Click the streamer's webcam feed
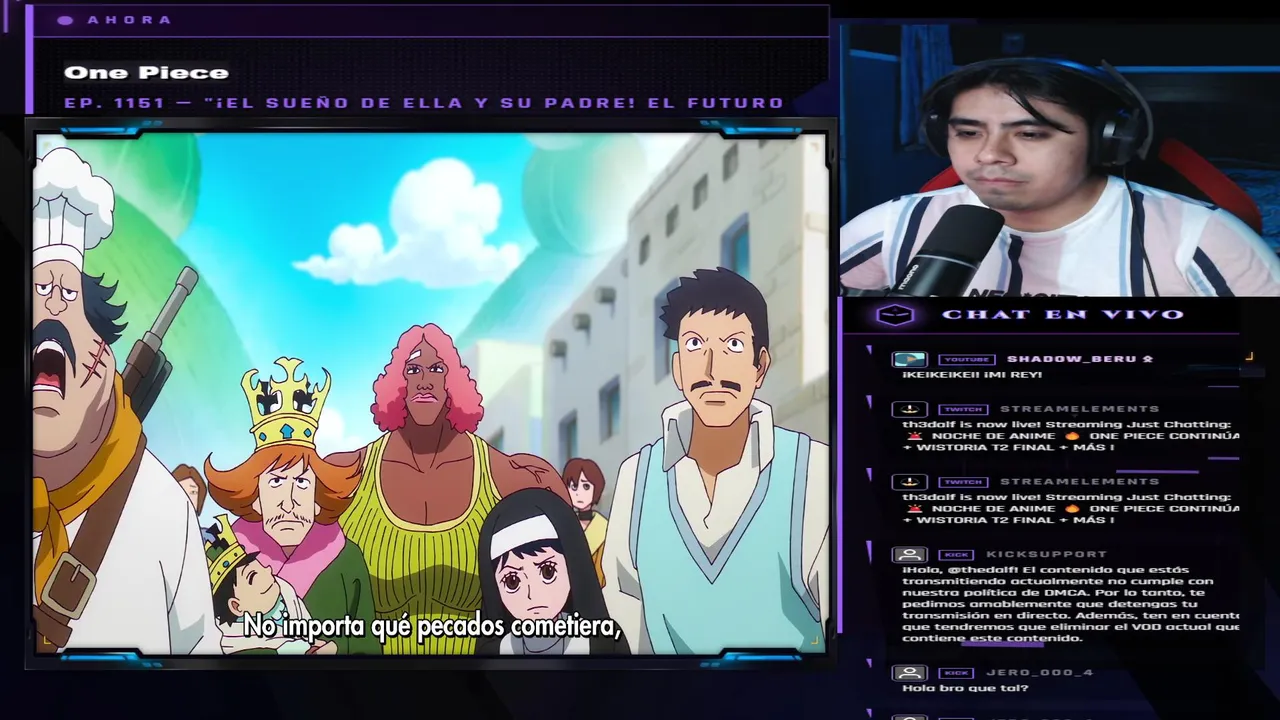The image size is (1280, 720). tap(1060, 160)
